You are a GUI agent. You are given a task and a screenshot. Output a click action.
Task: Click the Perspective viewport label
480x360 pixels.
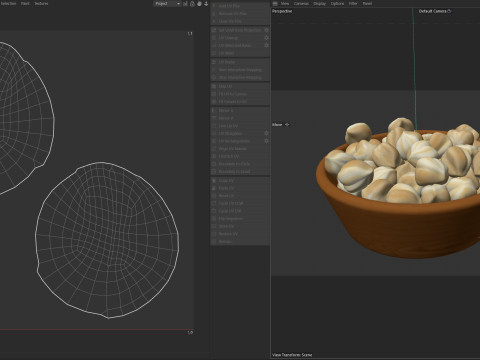click(282, 11)
